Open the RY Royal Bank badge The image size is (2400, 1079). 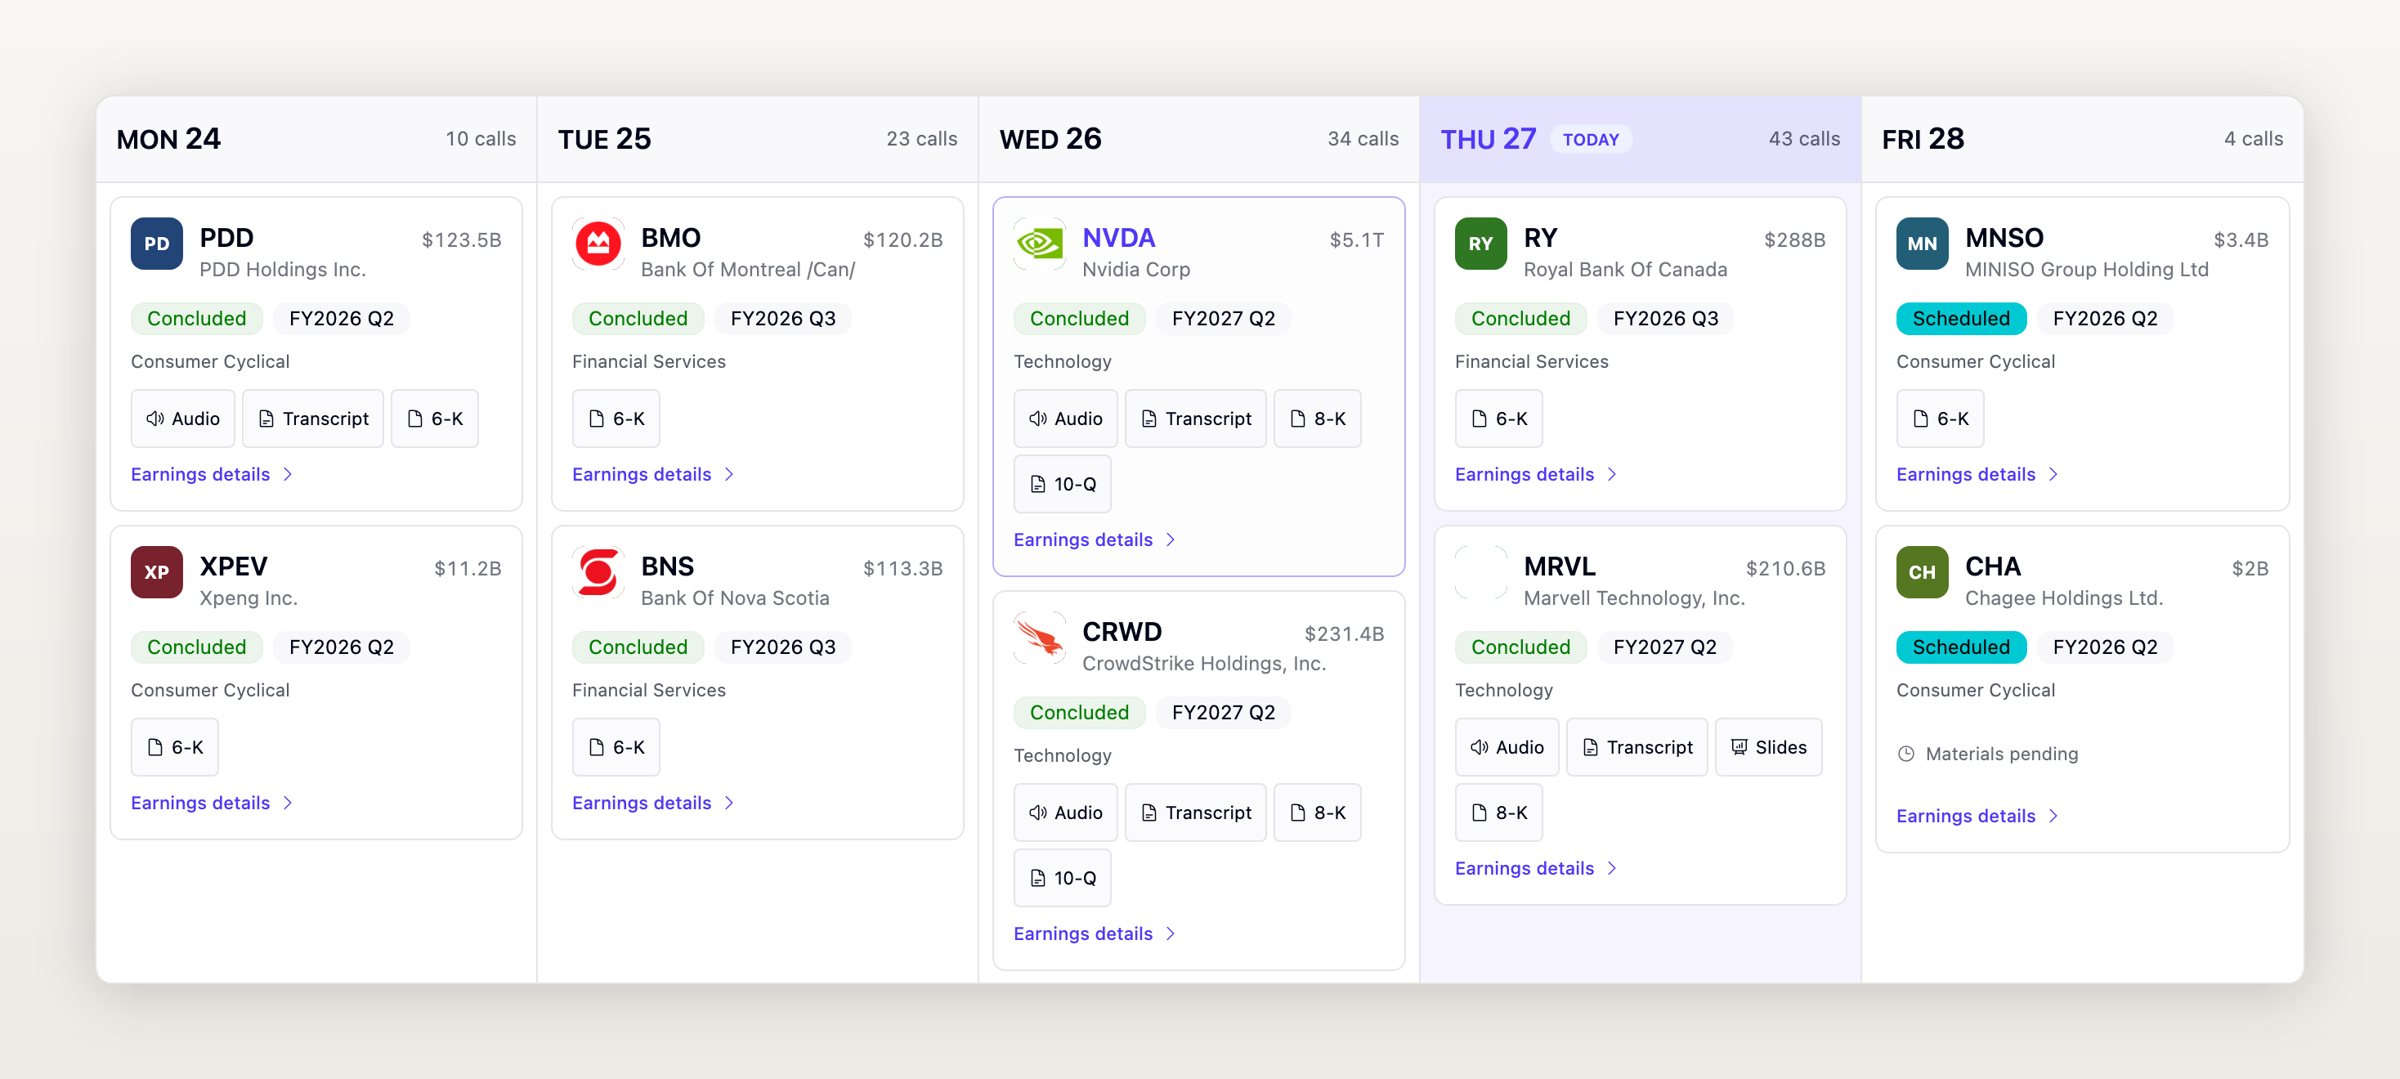1481,244
